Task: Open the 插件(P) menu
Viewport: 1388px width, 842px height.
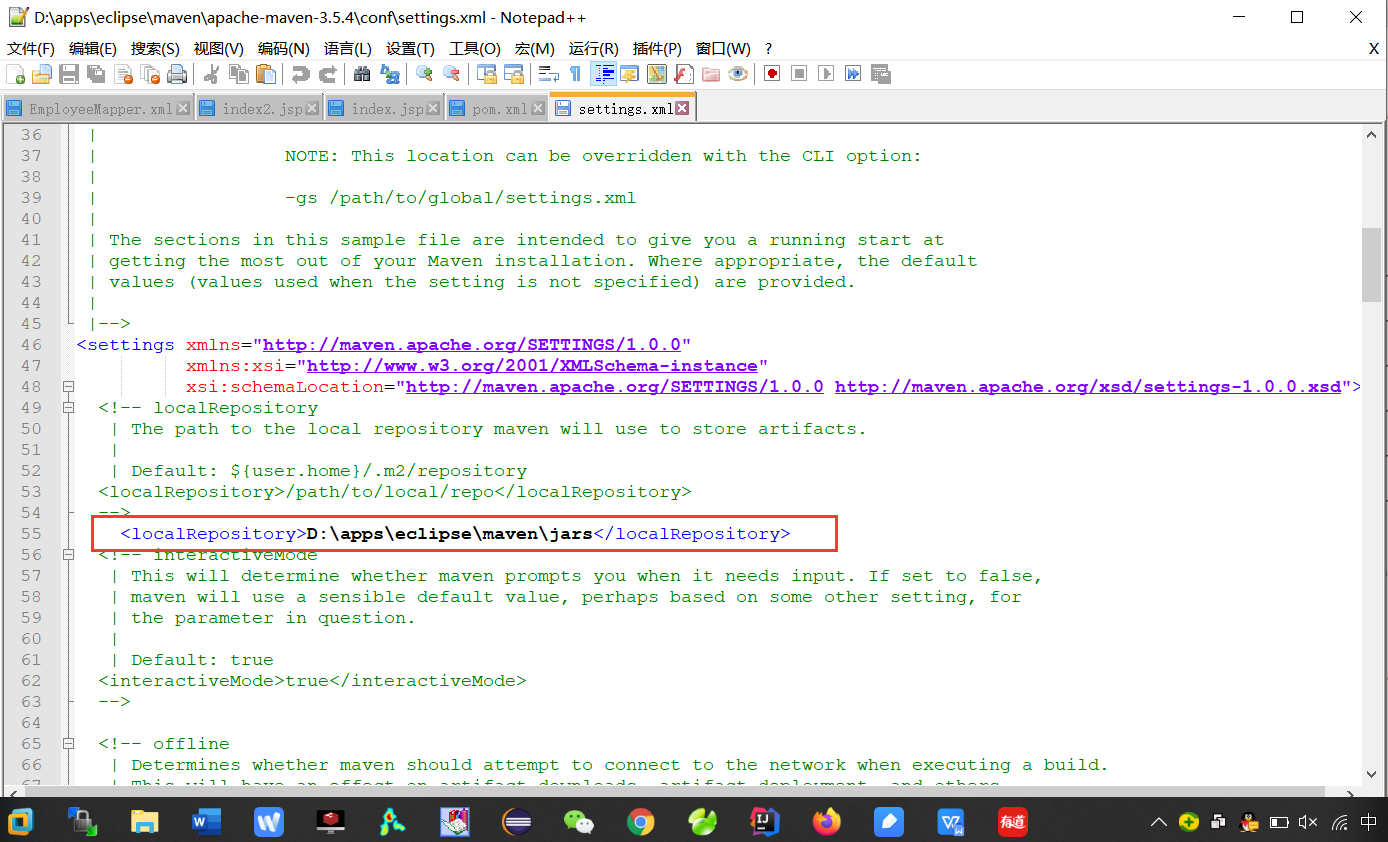Action: point(657,49)
